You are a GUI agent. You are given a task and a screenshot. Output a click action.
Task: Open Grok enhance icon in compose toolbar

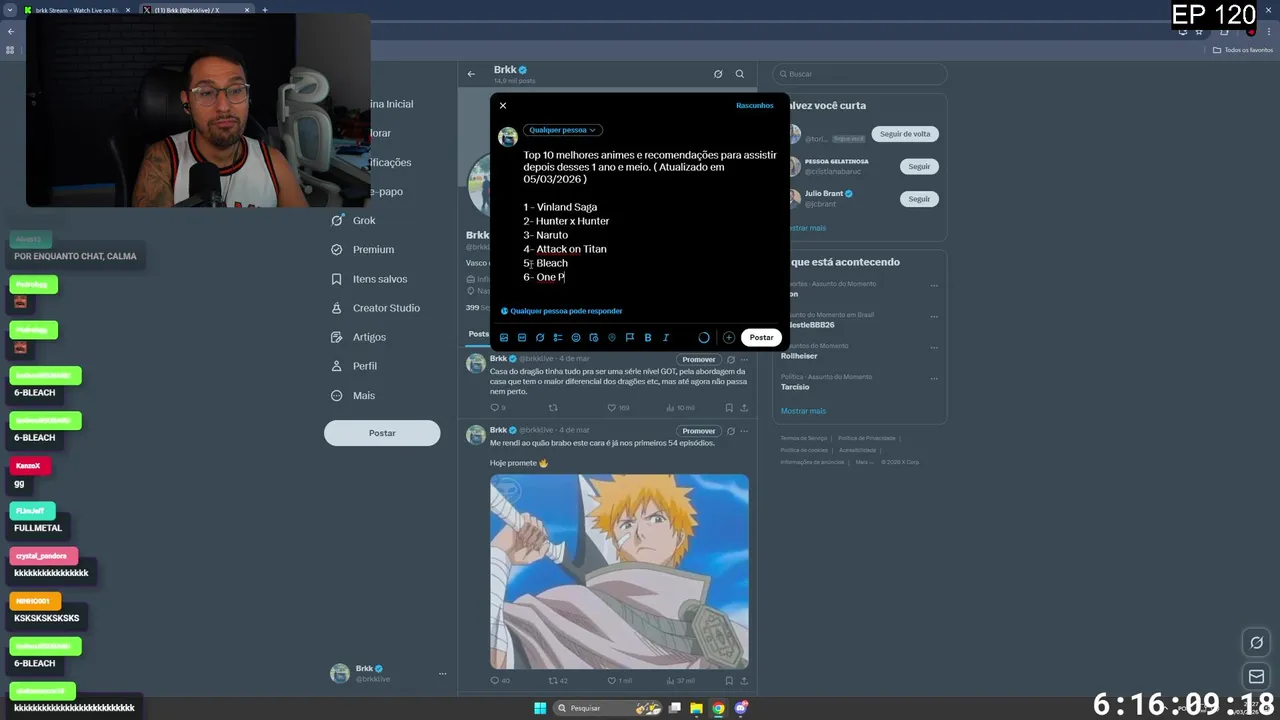tap(540, 338)
